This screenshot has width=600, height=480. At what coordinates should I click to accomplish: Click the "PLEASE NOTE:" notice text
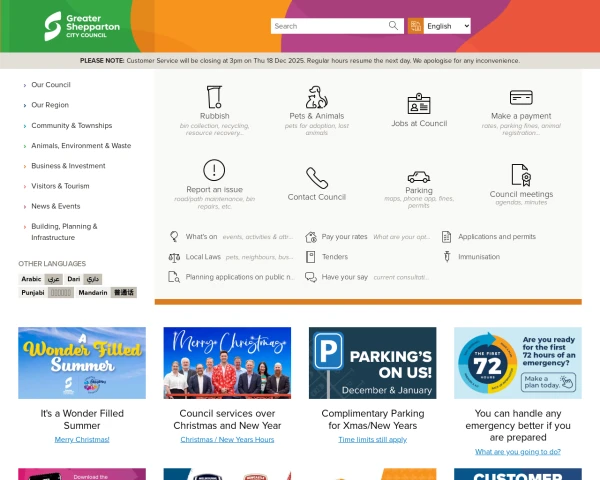[102, 60]
